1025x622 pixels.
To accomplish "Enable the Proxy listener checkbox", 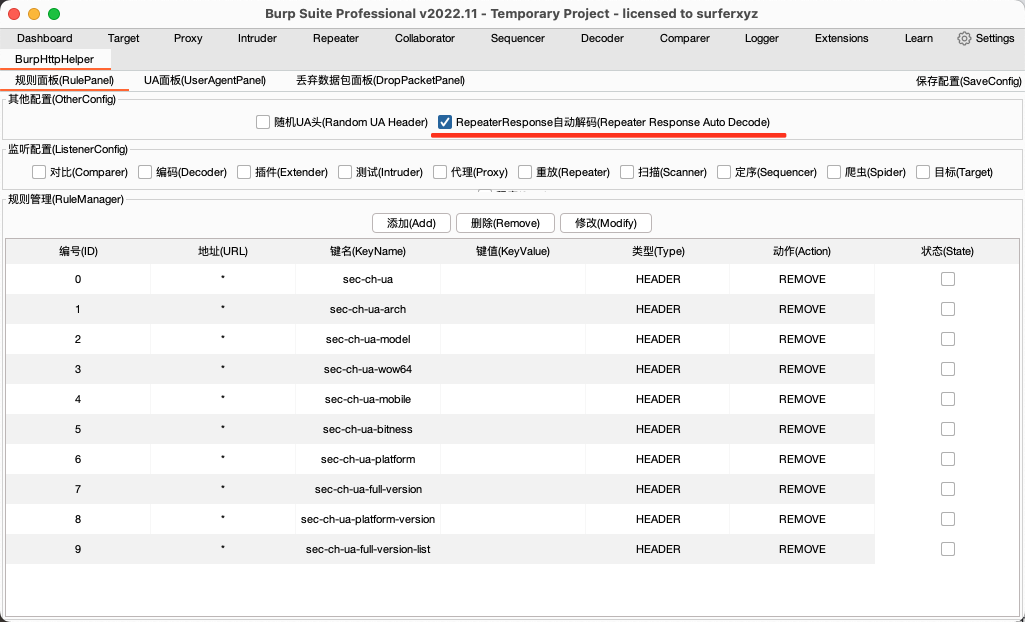I will click(x=440, y=172).
